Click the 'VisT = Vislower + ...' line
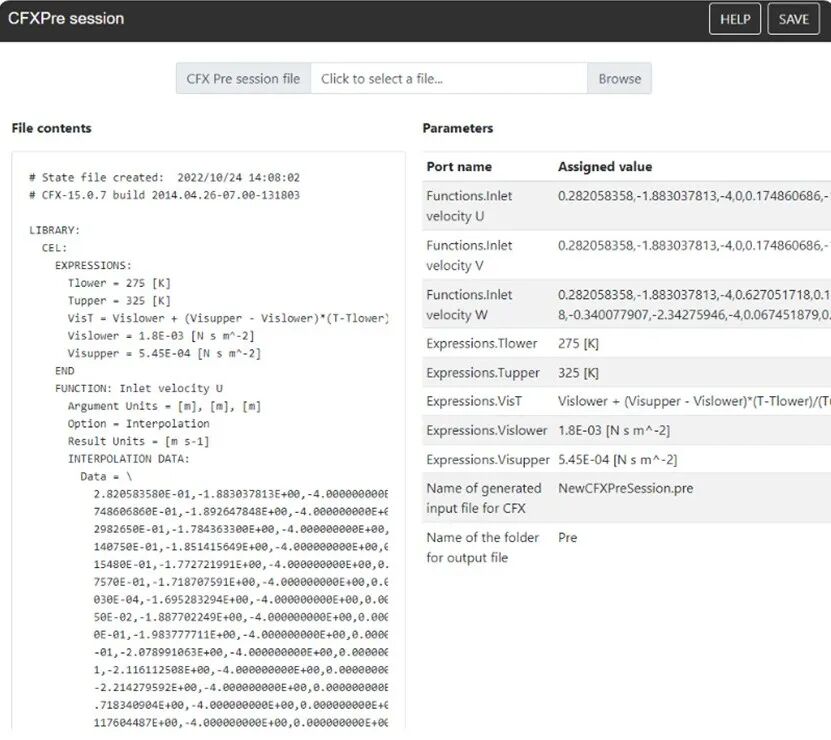 228,318
